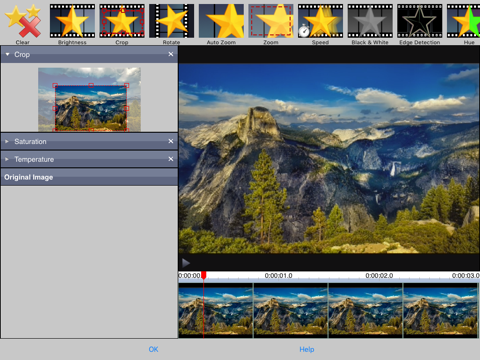
Task: Remove the Temperature effect
Action: click(x=171, y=159)
